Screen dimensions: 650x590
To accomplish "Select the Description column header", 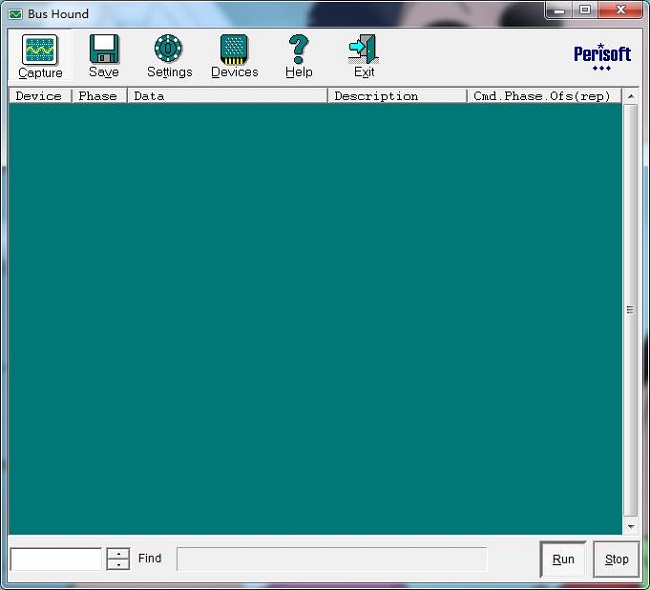I will click(x=396, y=96).
